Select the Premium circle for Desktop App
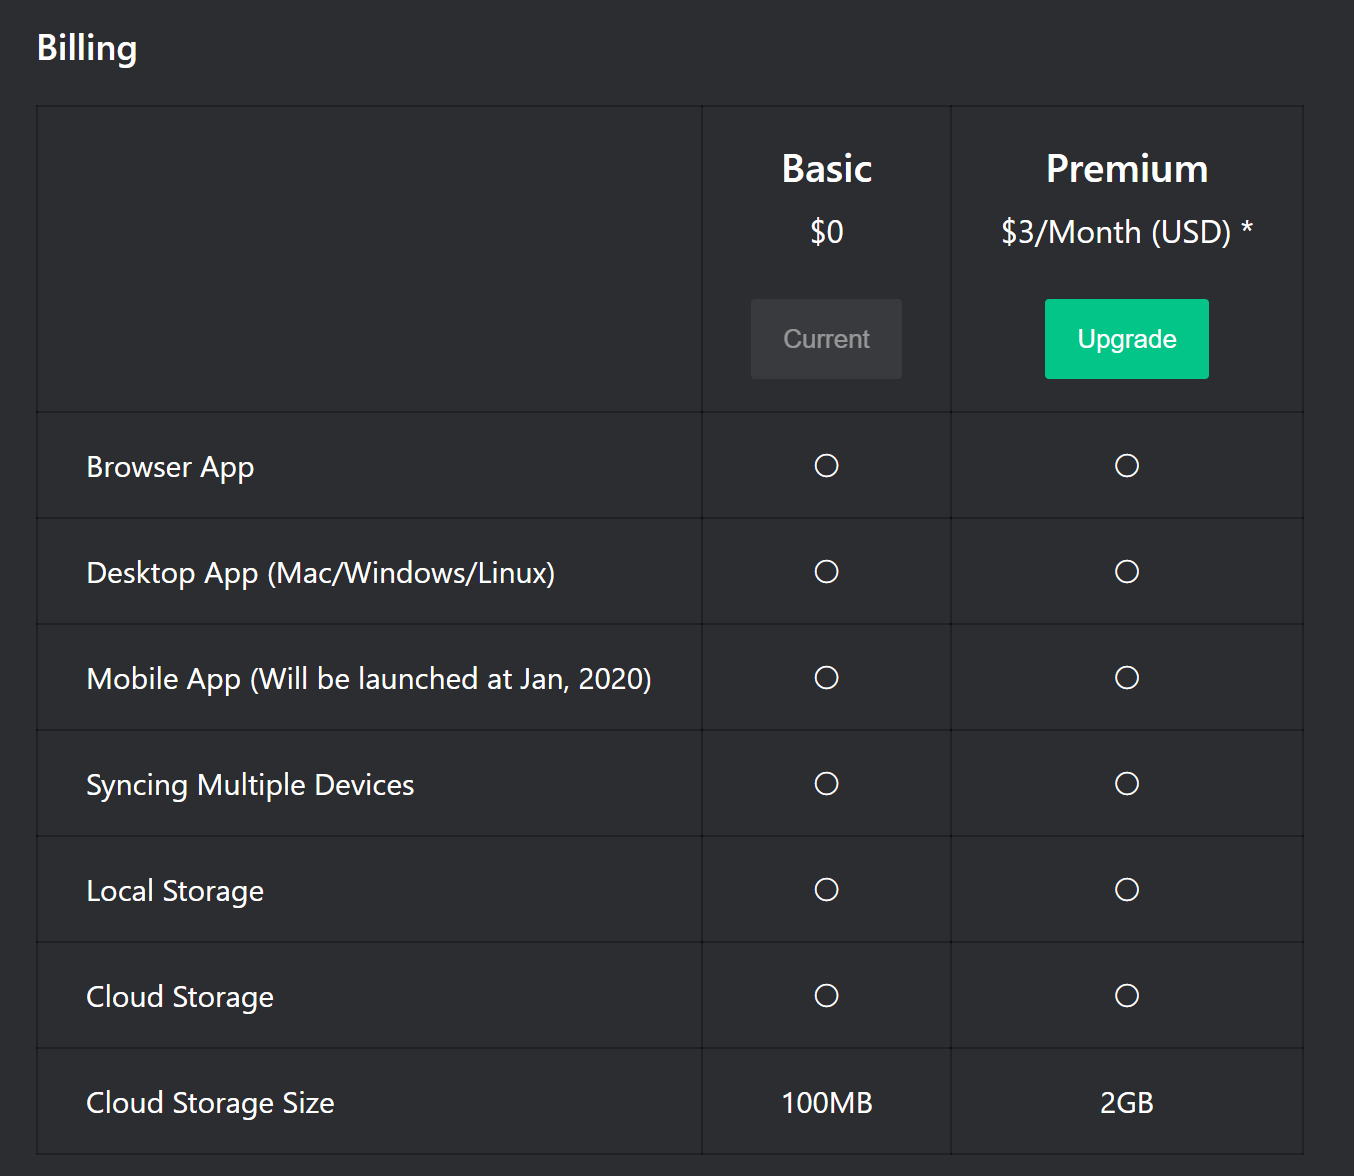 click(1127, 572)
